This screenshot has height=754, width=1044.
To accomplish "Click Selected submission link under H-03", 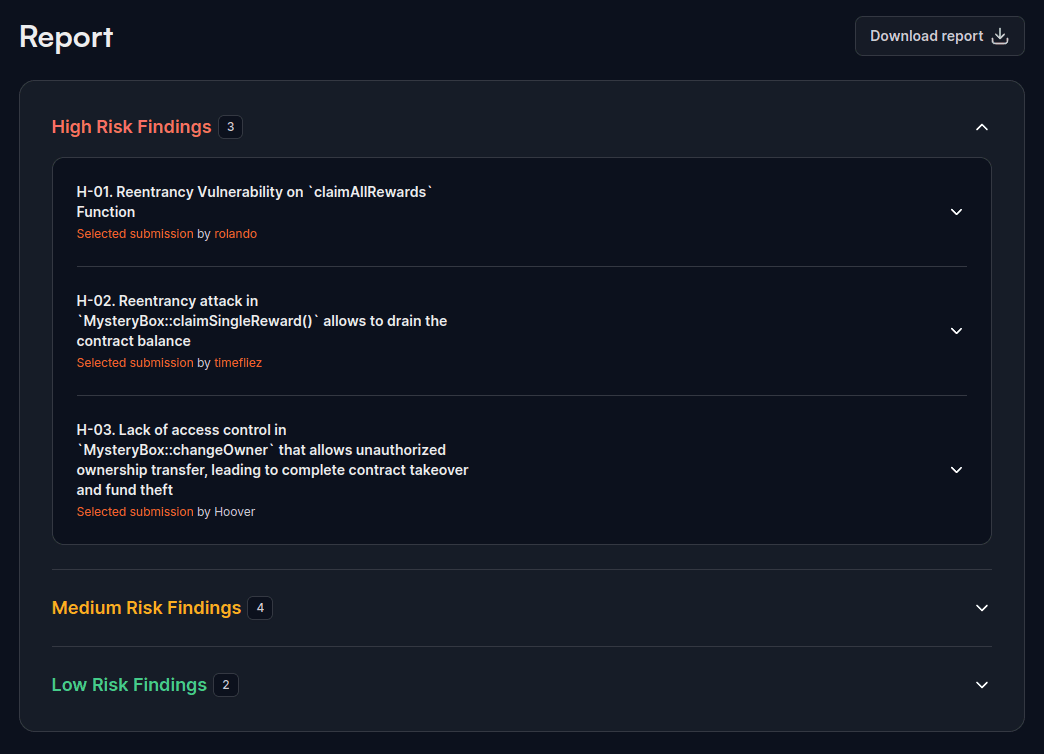I will (135, 512).
